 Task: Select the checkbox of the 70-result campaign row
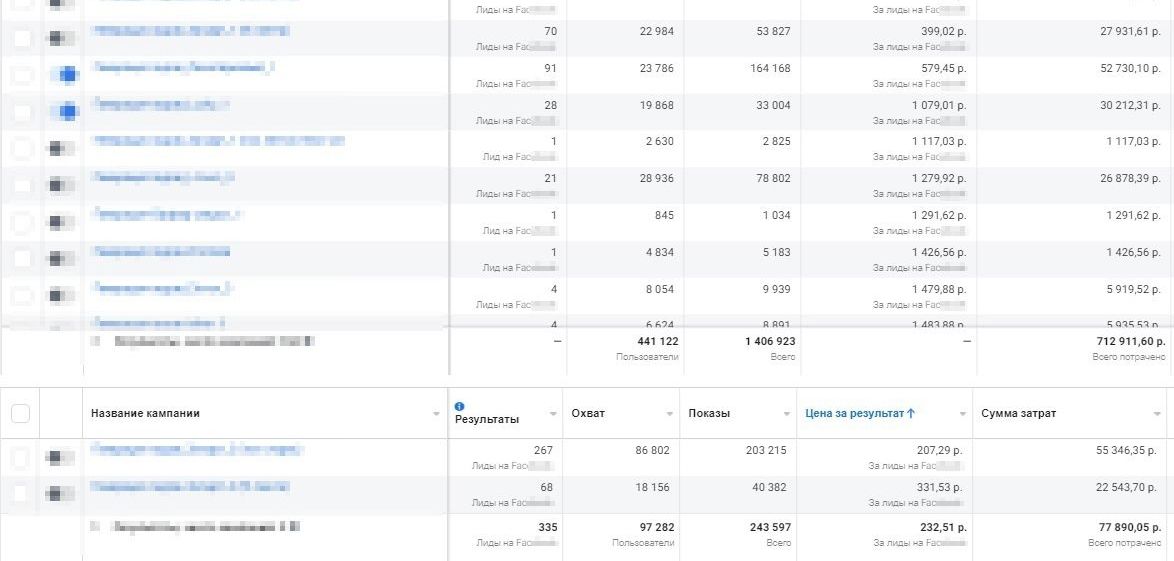click(22, 37)
